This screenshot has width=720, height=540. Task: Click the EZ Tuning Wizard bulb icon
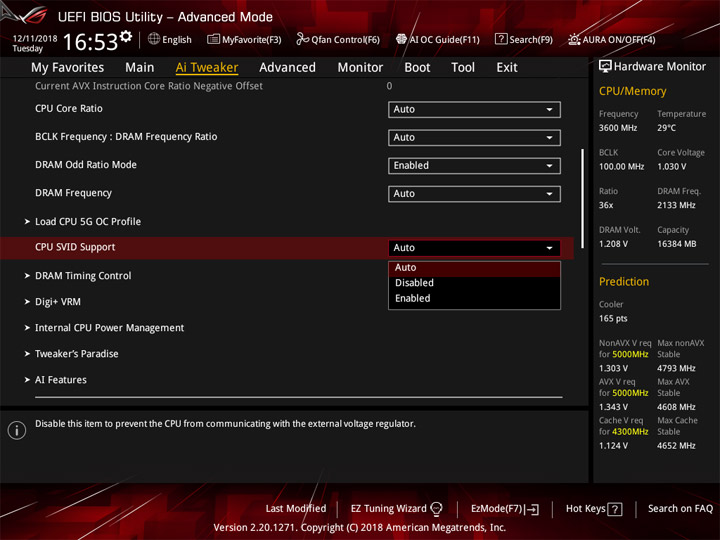coord(436,509)
